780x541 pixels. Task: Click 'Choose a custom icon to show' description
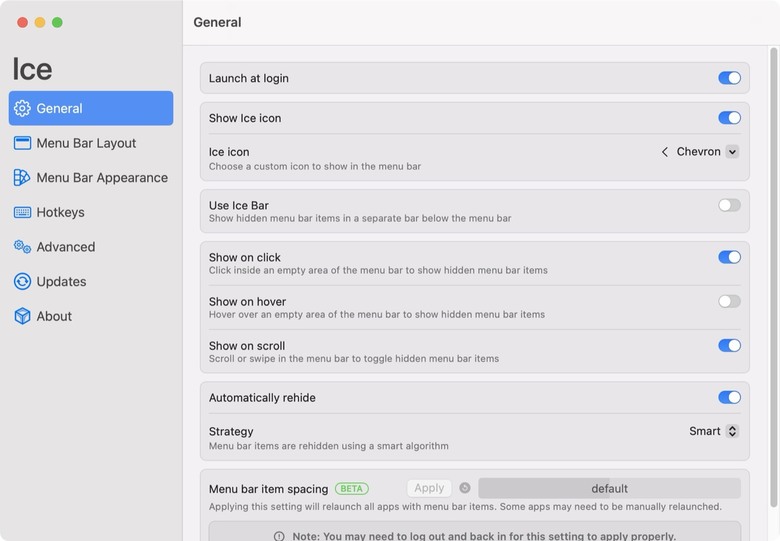315,166
